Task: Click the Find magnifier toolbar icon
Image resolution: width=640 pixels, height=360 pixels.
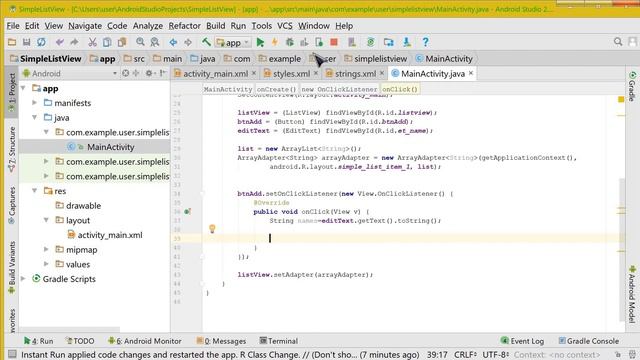Action: point(140,42)
